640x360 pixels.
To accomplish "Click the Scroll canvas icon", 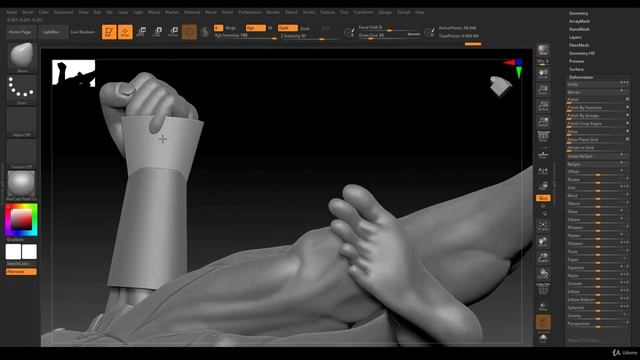I will [x=543, y=74].
